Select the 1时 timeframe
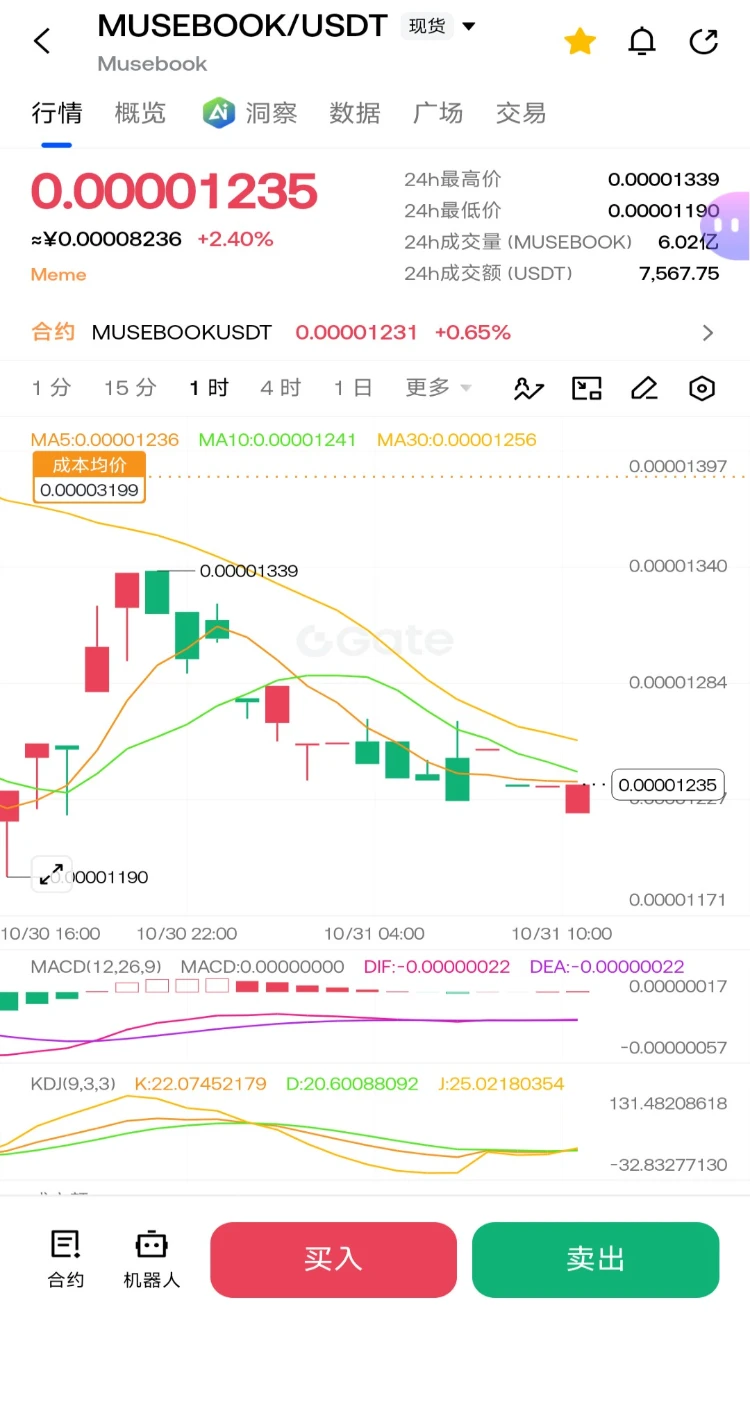The width and height of the screenshot is (750, 1407). click(209, 388)
